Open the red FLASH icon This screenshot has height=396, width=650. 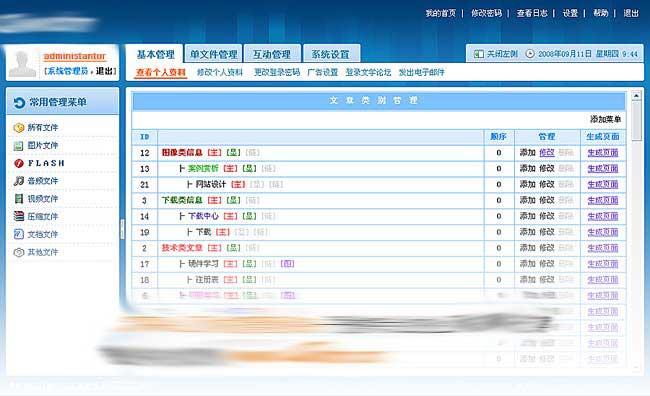[19, 163]
